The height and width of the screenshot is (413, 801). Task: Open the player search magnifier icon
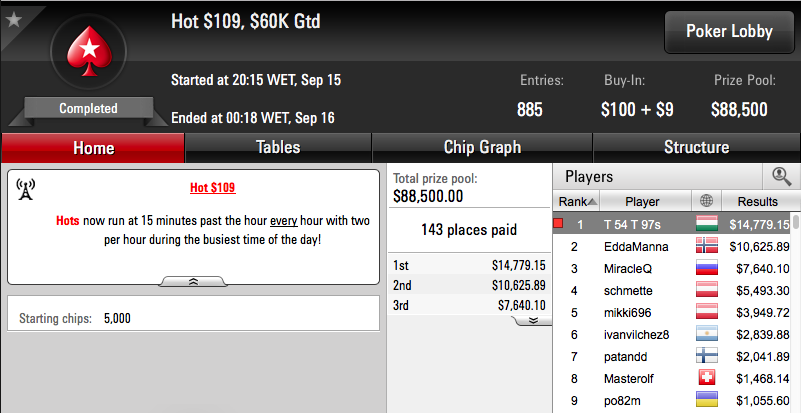coord(782,177)
